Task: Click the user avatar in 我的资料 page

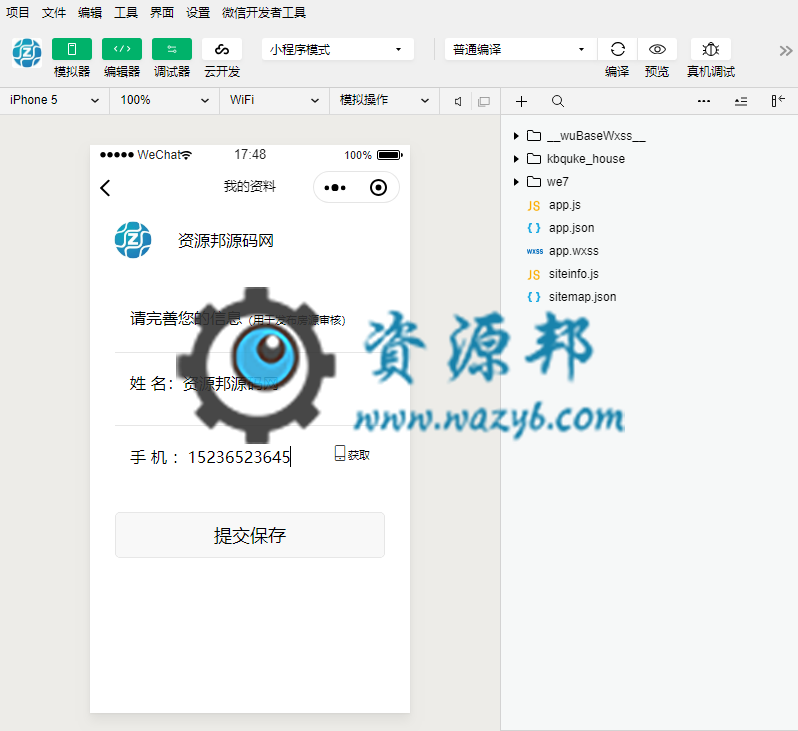Action: click(x=133, y=240)
